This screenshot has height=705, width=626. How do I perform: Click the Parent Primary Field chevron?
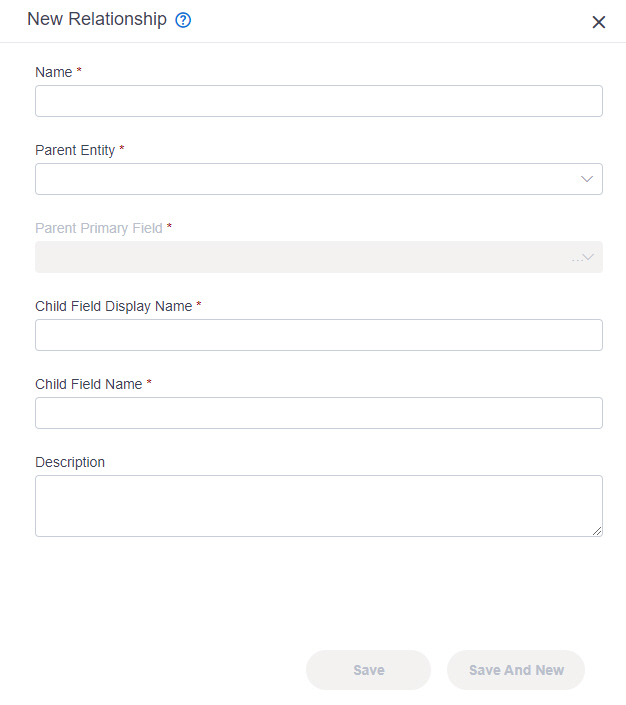click(588, 257)
